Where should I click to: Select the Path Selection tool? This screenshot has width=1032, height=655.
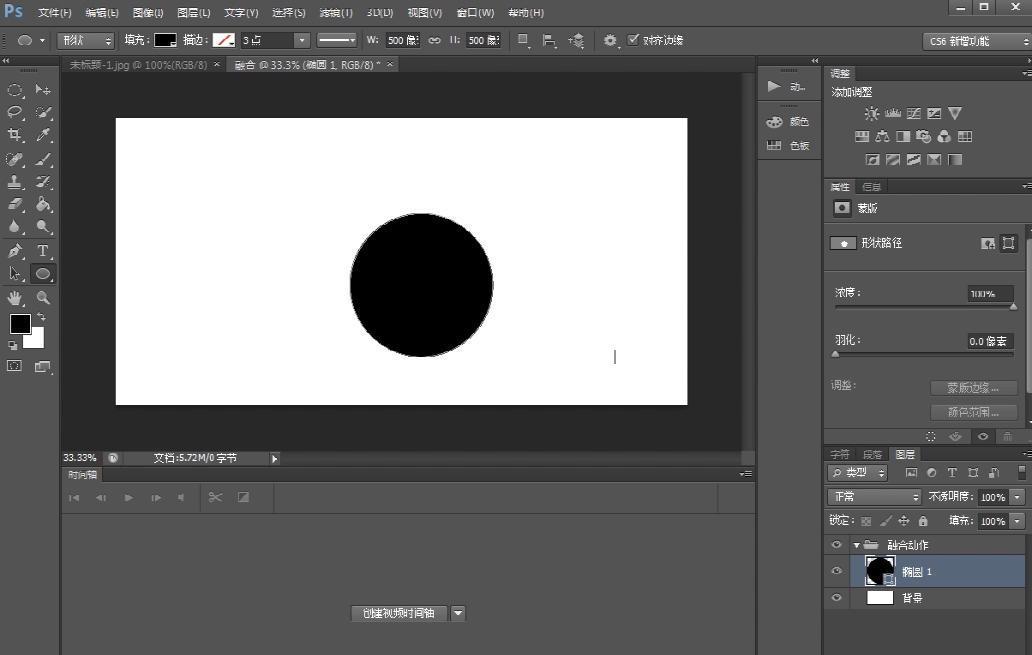(14, 274)
